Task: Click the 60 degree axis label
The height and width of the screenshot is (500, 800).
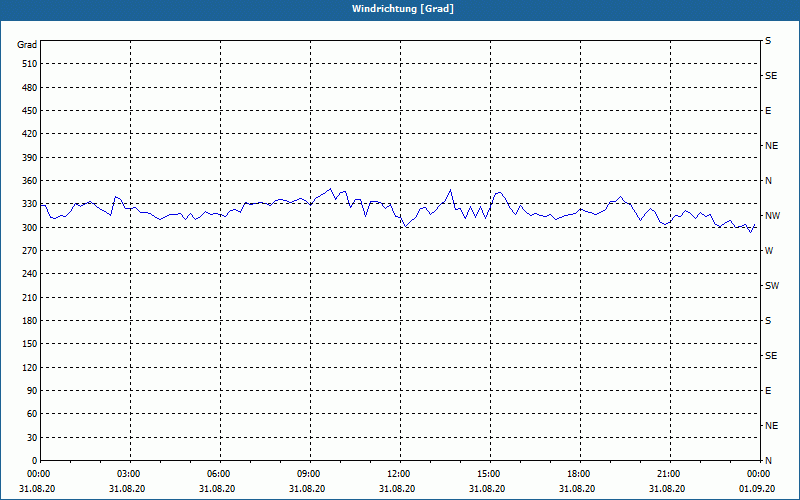Action: tap(32, 414)
